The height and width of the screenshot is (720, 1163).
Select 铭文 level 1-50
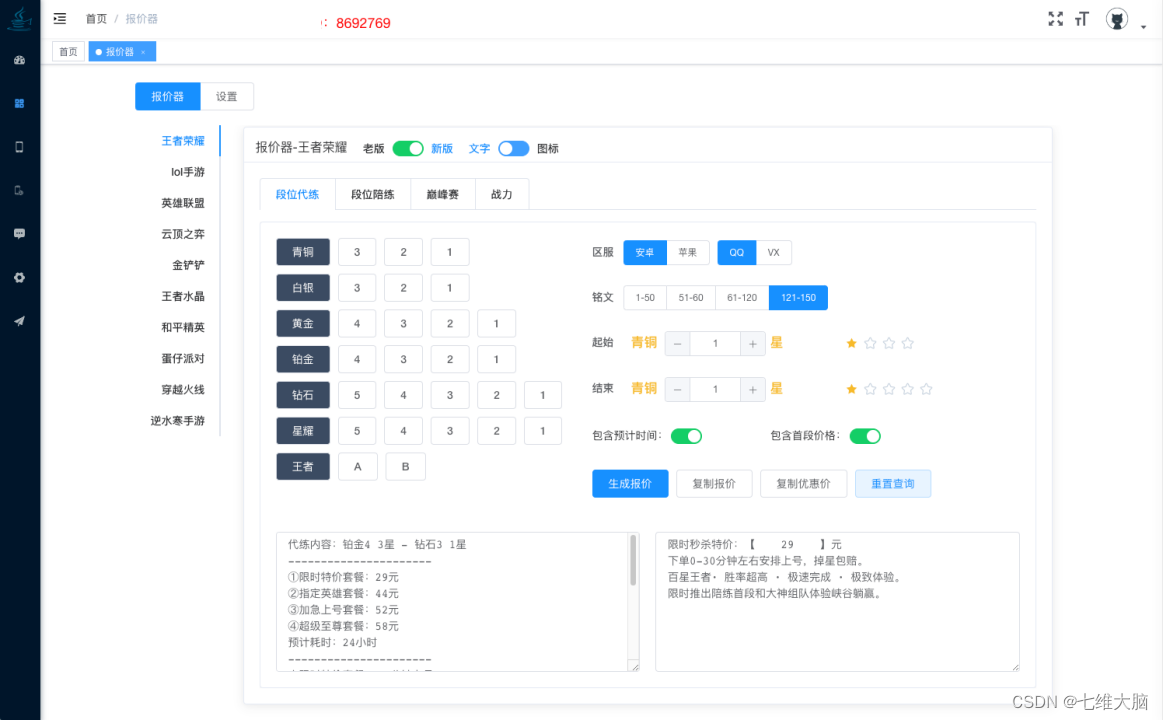pos(645,297)
